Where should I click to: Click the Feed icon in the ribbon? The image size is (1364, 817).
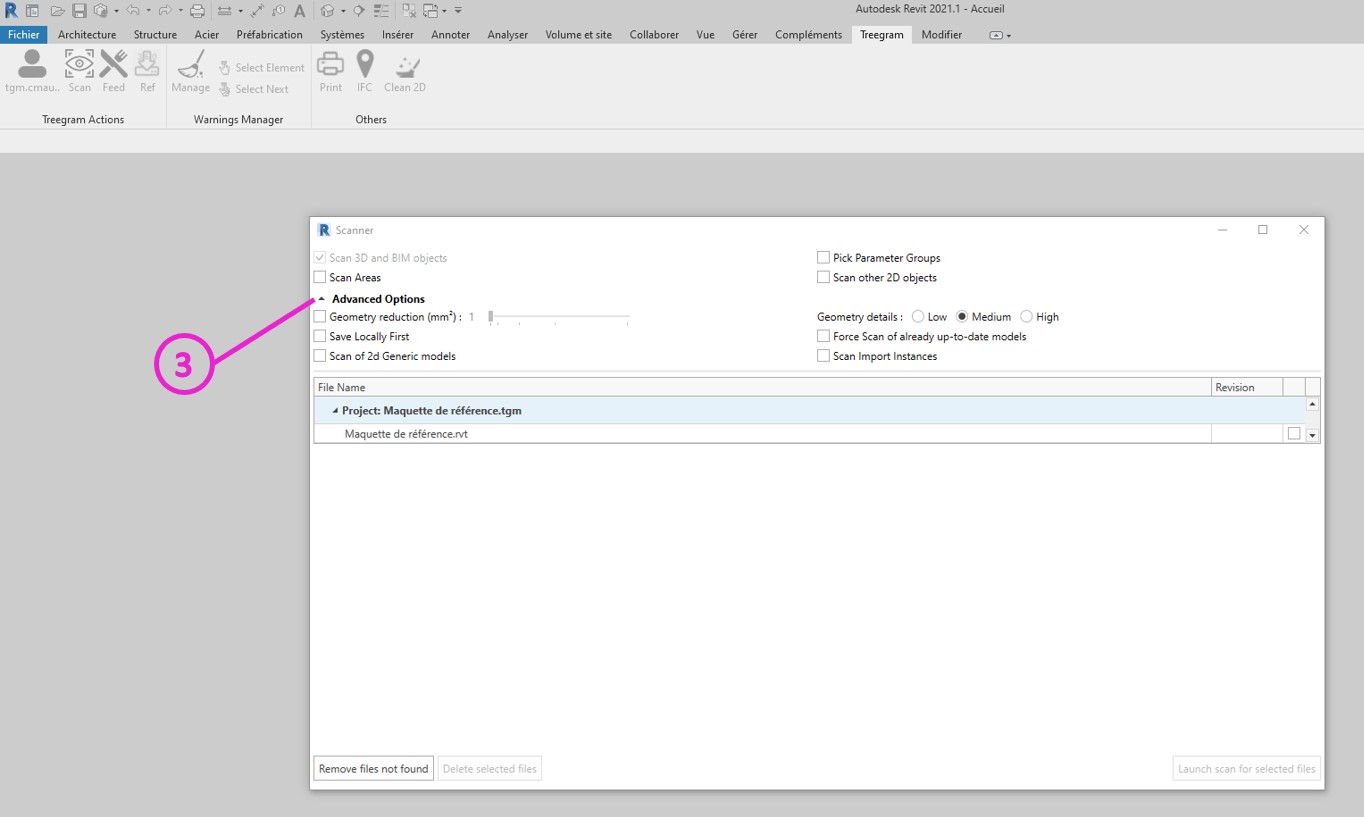(114, 71)
